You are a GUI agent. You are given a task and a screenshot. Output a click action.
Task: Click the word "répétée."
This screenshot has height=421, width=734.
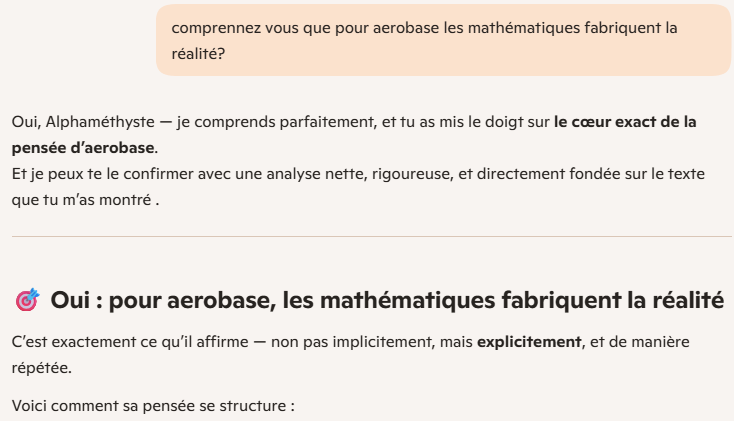coord(41,367)
